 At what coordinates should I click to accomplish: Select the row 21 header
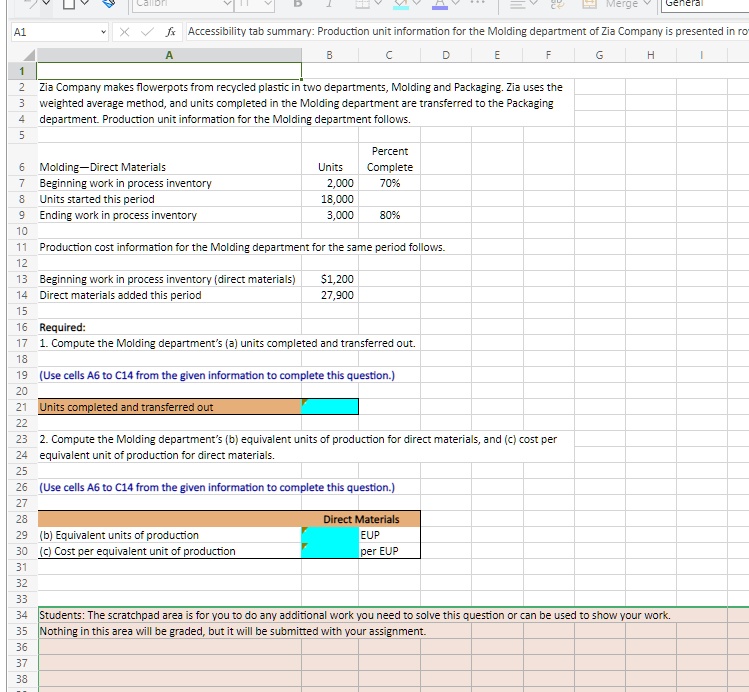pos(18,407)
